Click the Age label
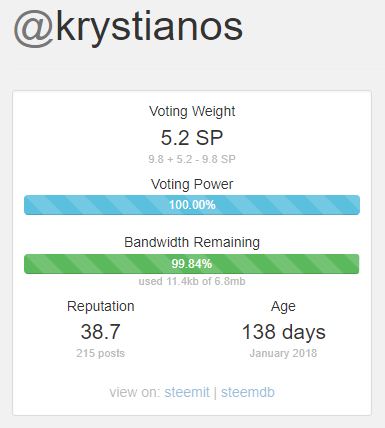The image size is (385, 428). (x=283, y=307)
